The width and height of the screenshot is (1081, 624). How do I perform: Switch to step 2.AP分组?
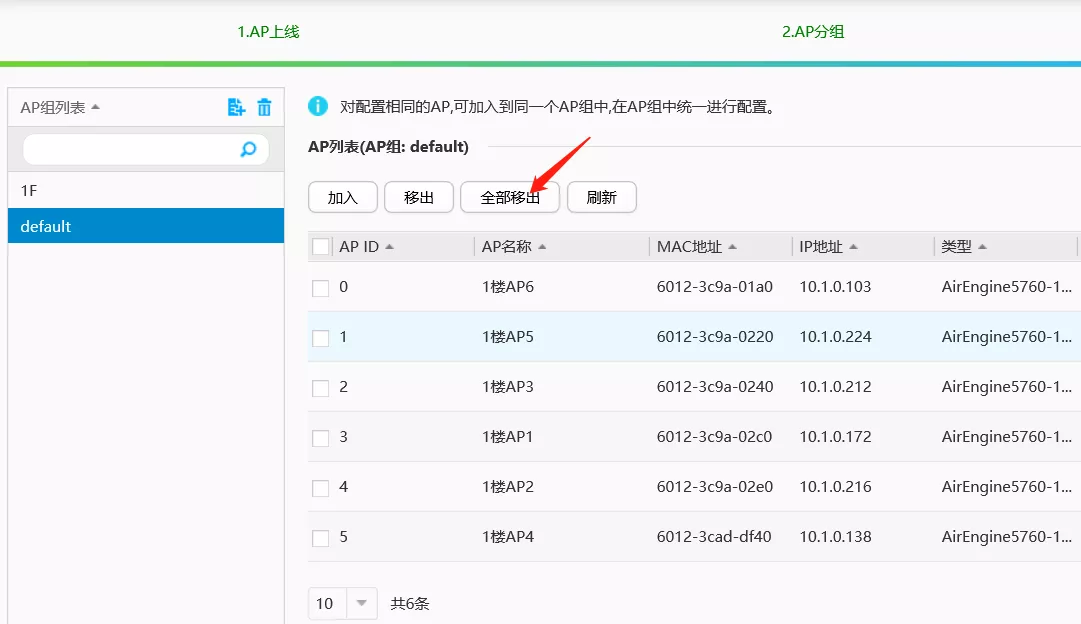pyautogui.click(x=813, y=32)
